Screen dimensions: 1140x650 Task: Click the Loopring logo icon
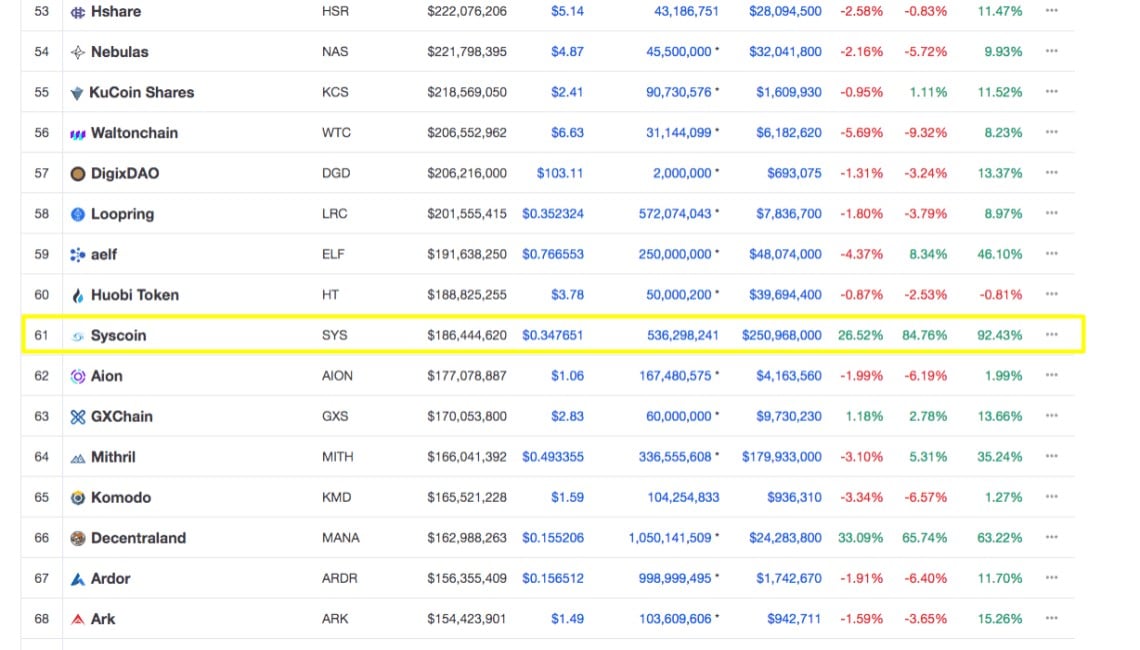tap(78, 214)
